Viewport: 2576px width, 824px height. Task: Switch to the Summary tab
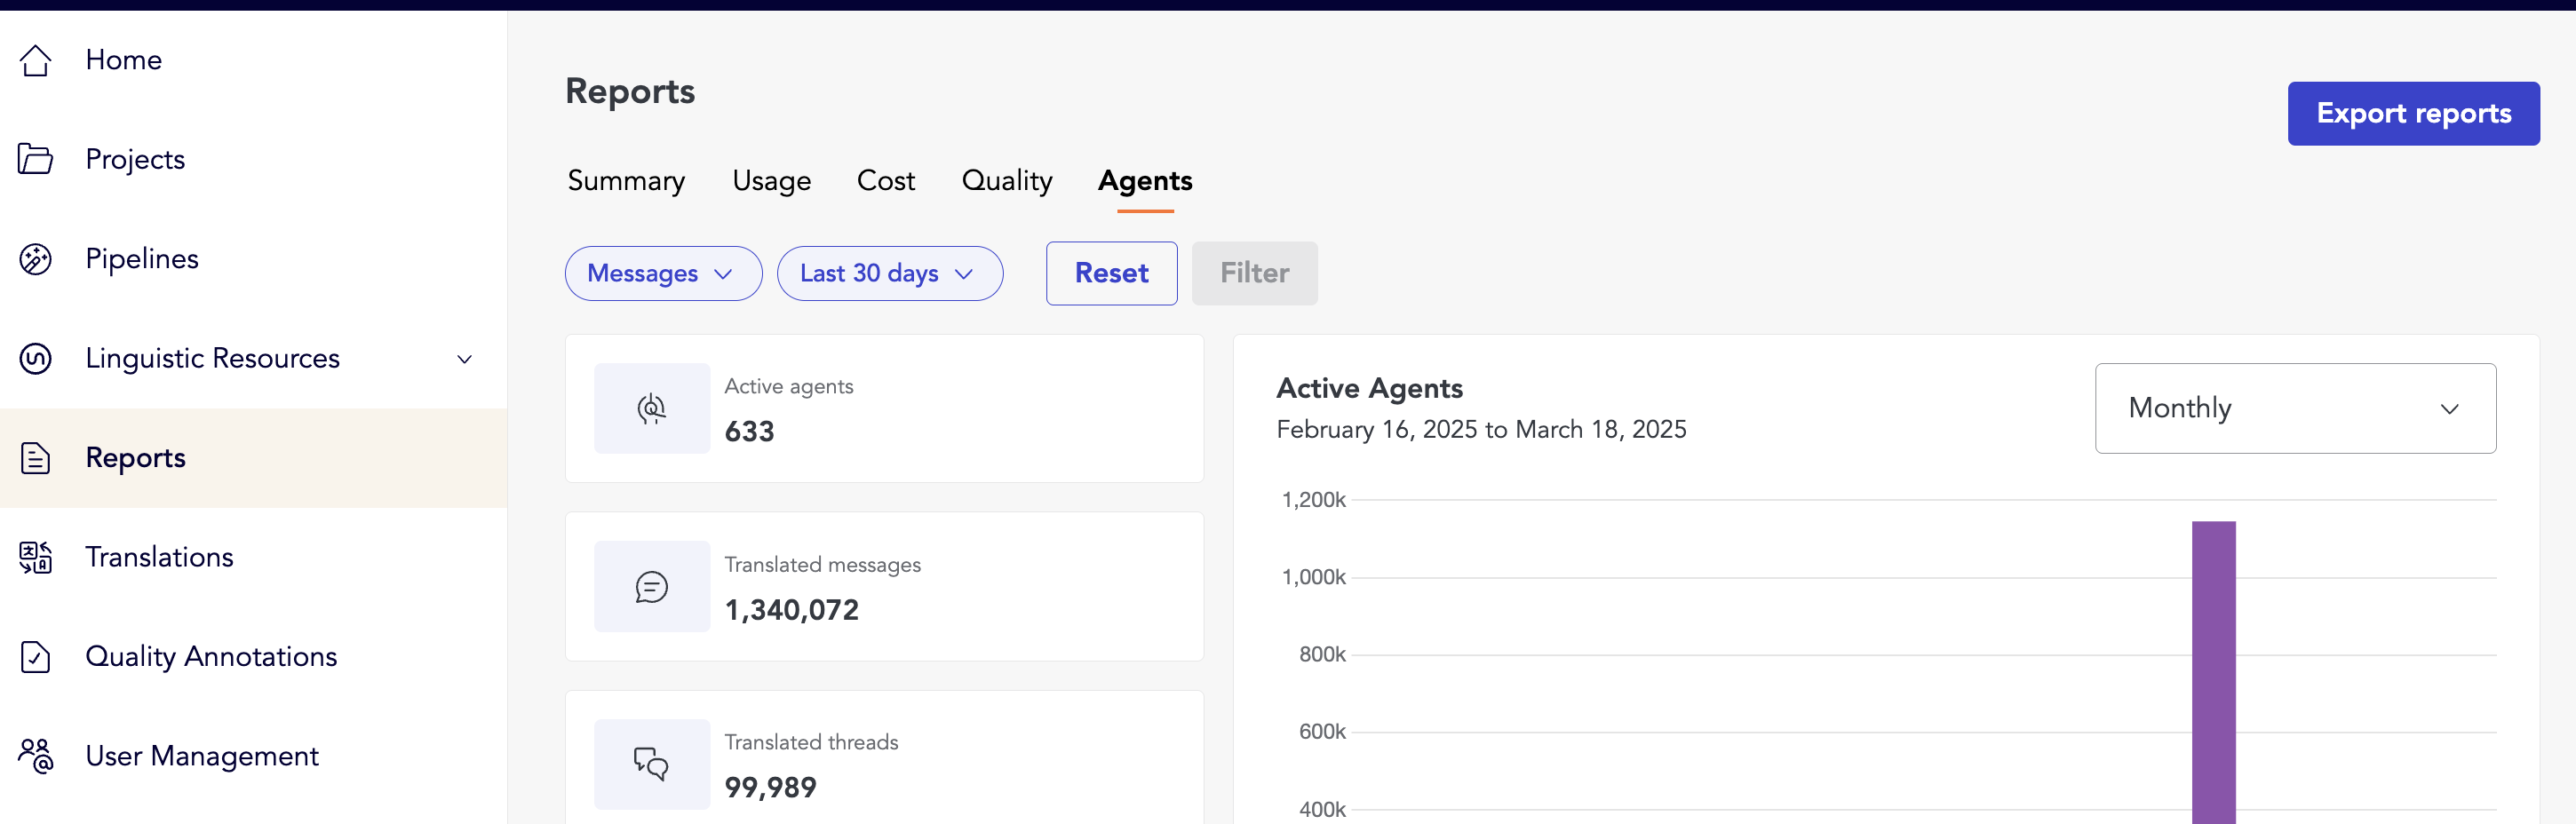point(626,181)
